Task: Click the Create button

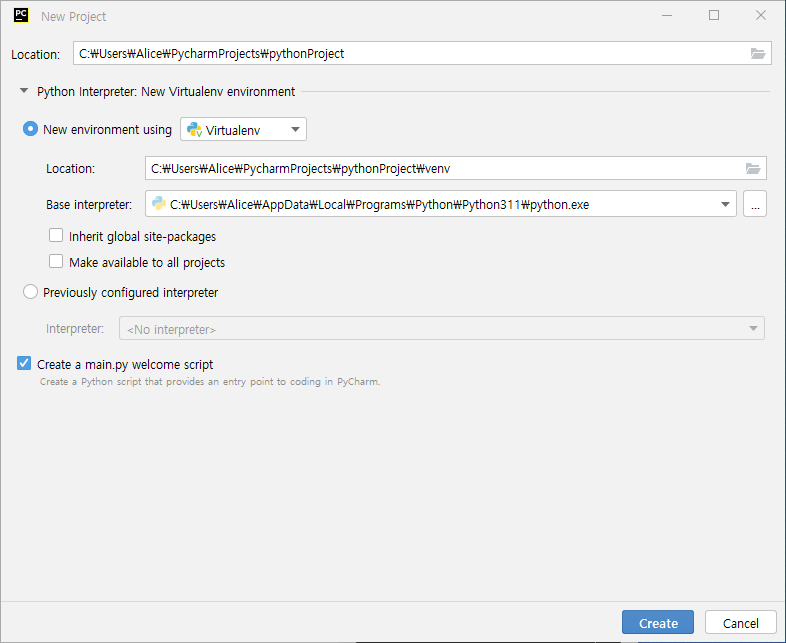Action: pos(658,622)
